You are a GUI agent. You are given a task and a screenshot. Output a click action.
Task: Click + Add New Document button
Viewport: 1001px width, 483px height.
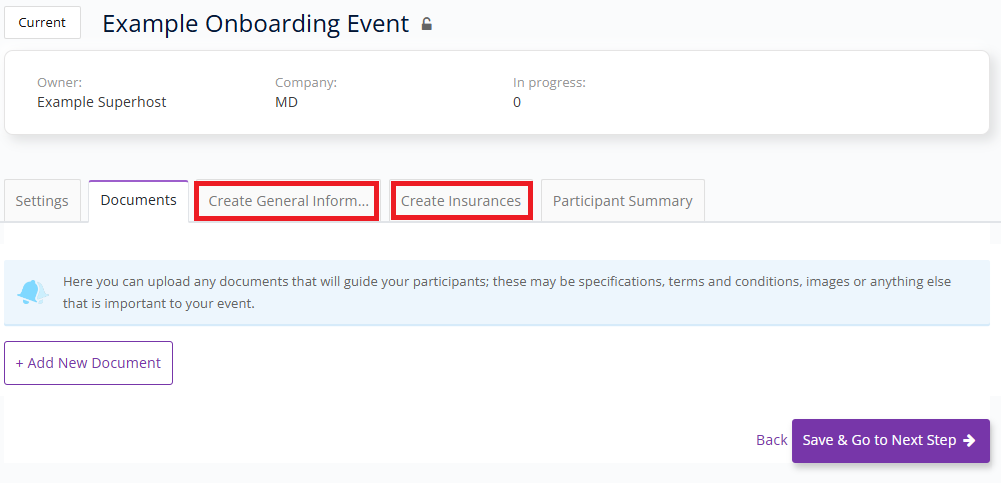(89, 363)
